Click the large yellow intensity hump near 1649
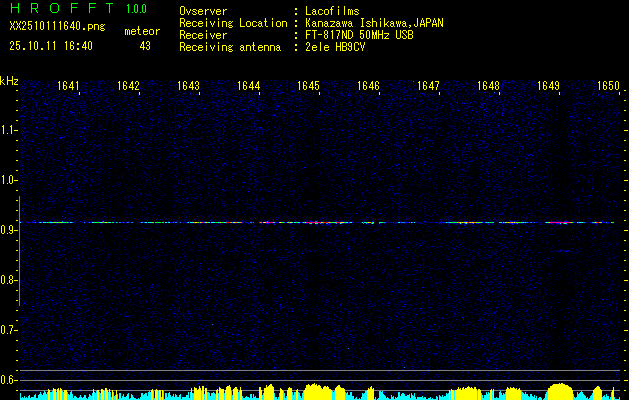This screenshot has width=629, height=400. tap(560, 390)
